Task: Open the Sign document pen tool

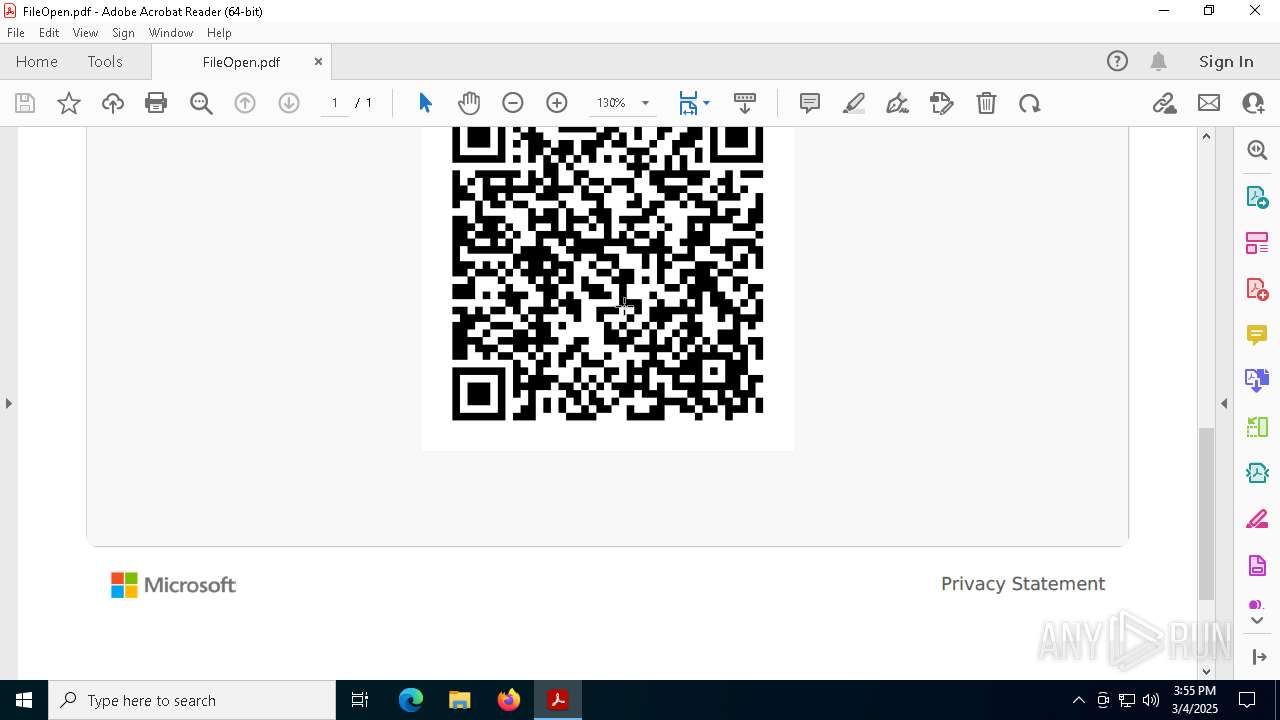Action: [898, 103]
